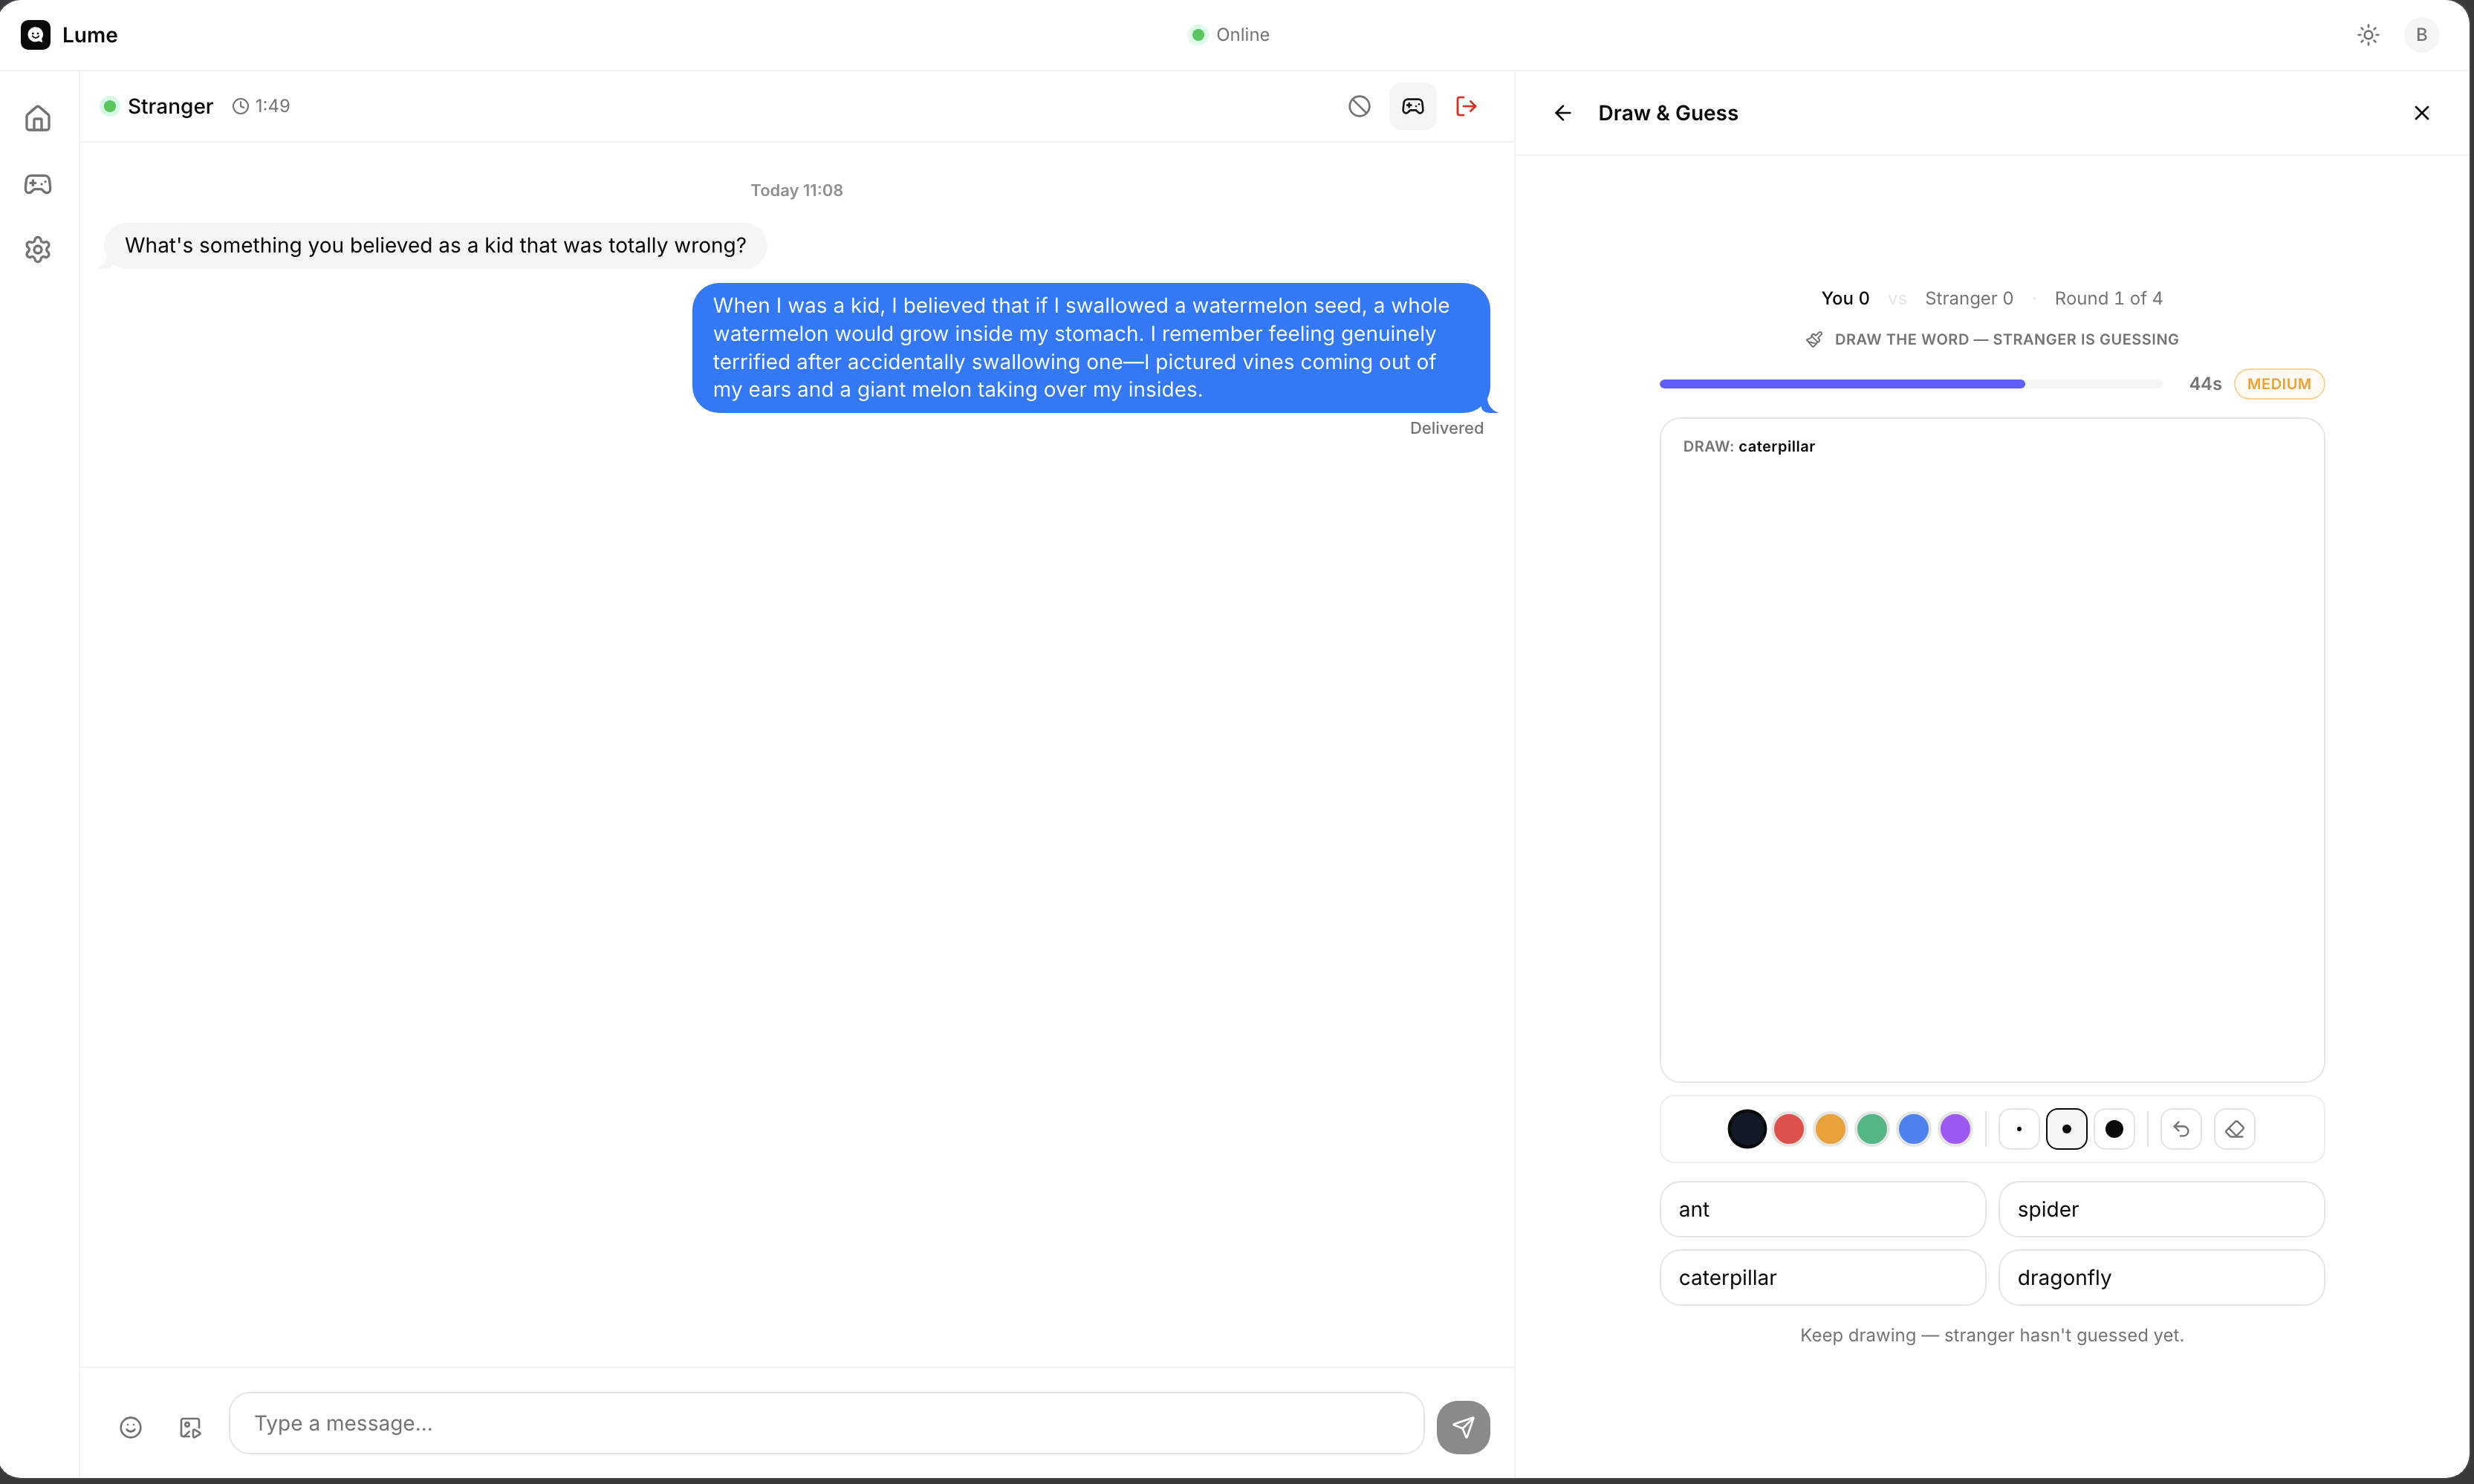Select the small brush size
2474x1484 pixels.
2019,1129
